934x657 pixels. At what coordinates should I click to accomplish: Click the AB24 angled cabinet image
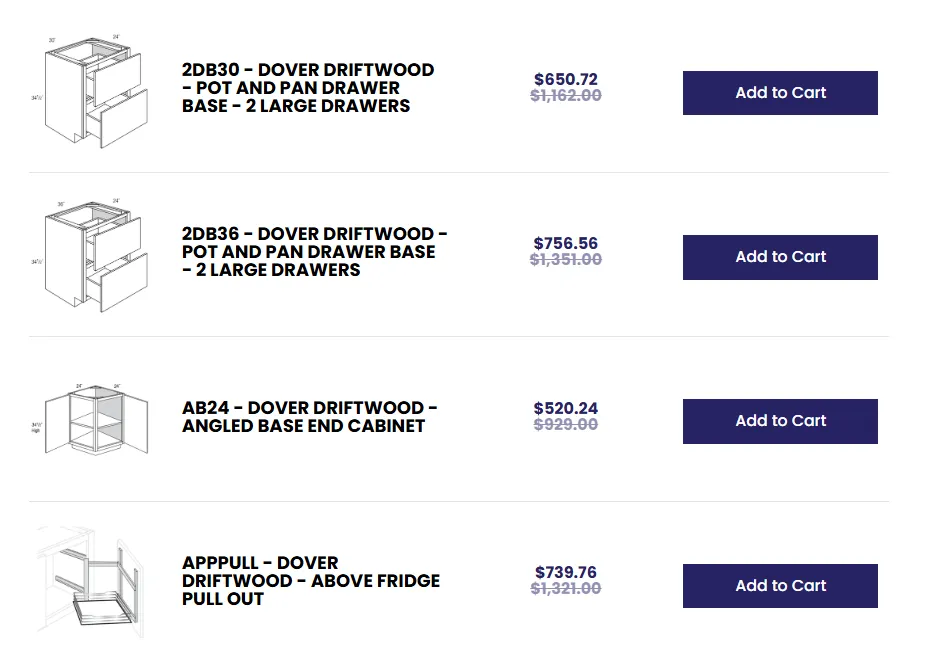(92, 420)
